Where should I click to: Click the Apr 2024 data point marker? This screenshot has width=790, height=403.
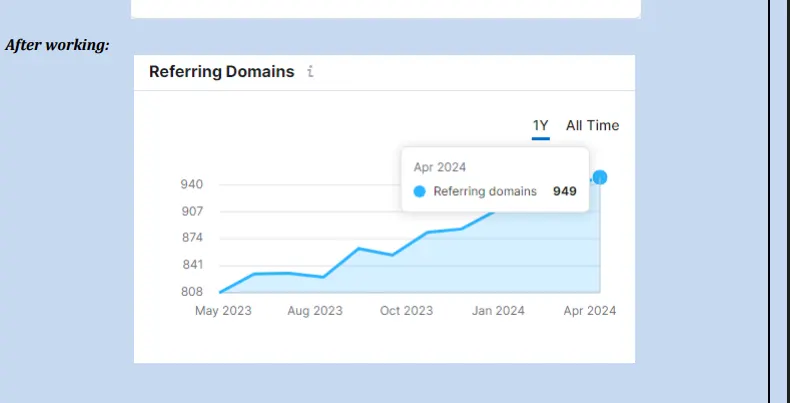[600, 177]
